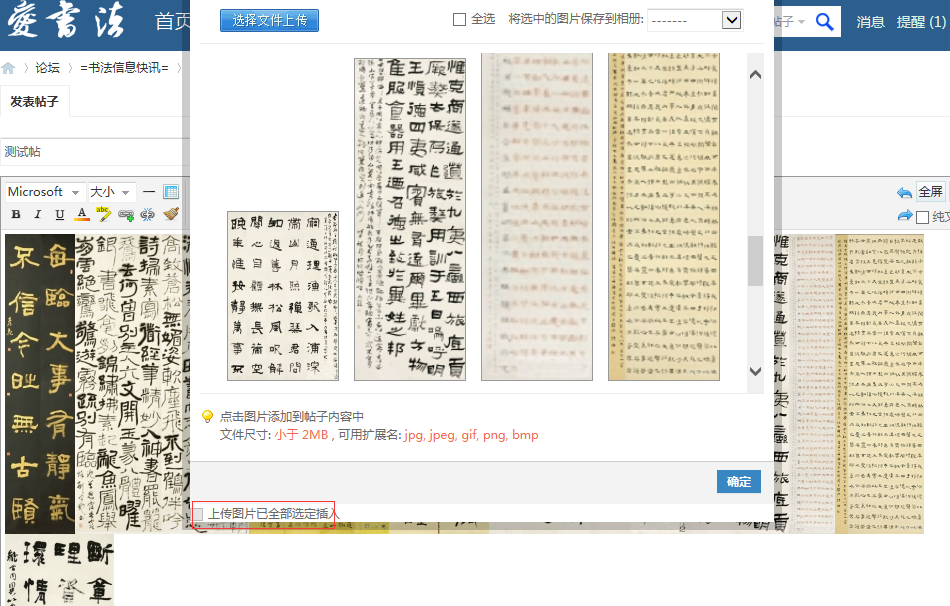Image resolution: width=950 pixels, height=606 pixels.
Task: Open the save-to-album dropdown
Action: [695, 20]
